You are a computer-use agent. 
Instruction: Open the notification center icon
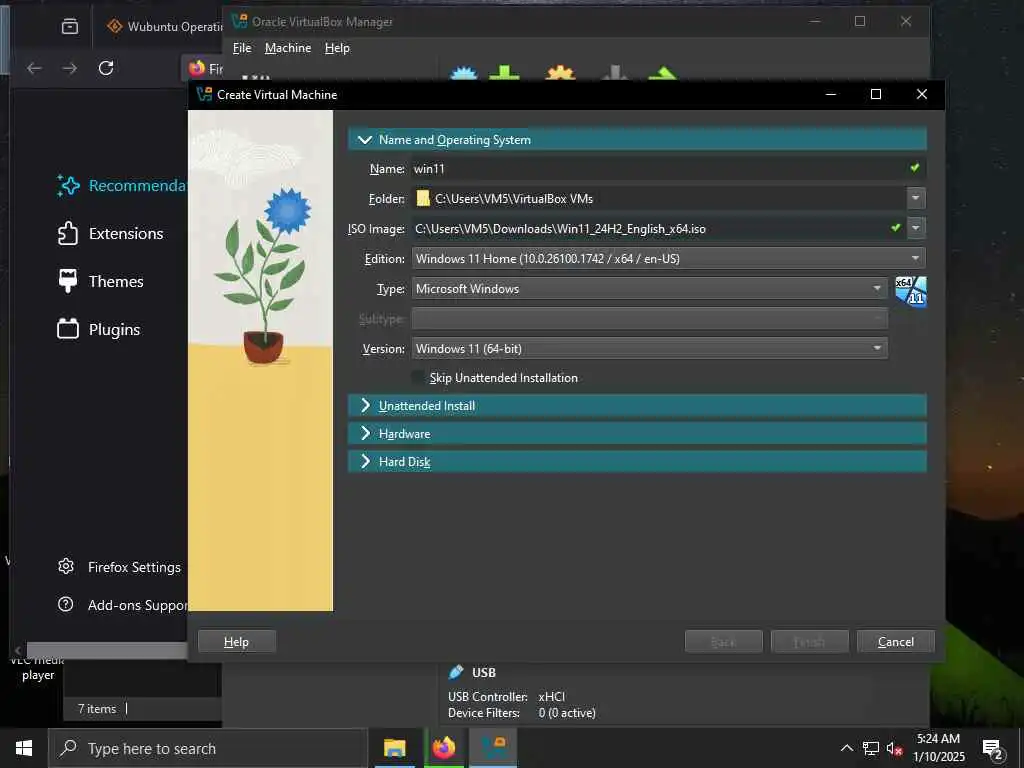point(993,749)
